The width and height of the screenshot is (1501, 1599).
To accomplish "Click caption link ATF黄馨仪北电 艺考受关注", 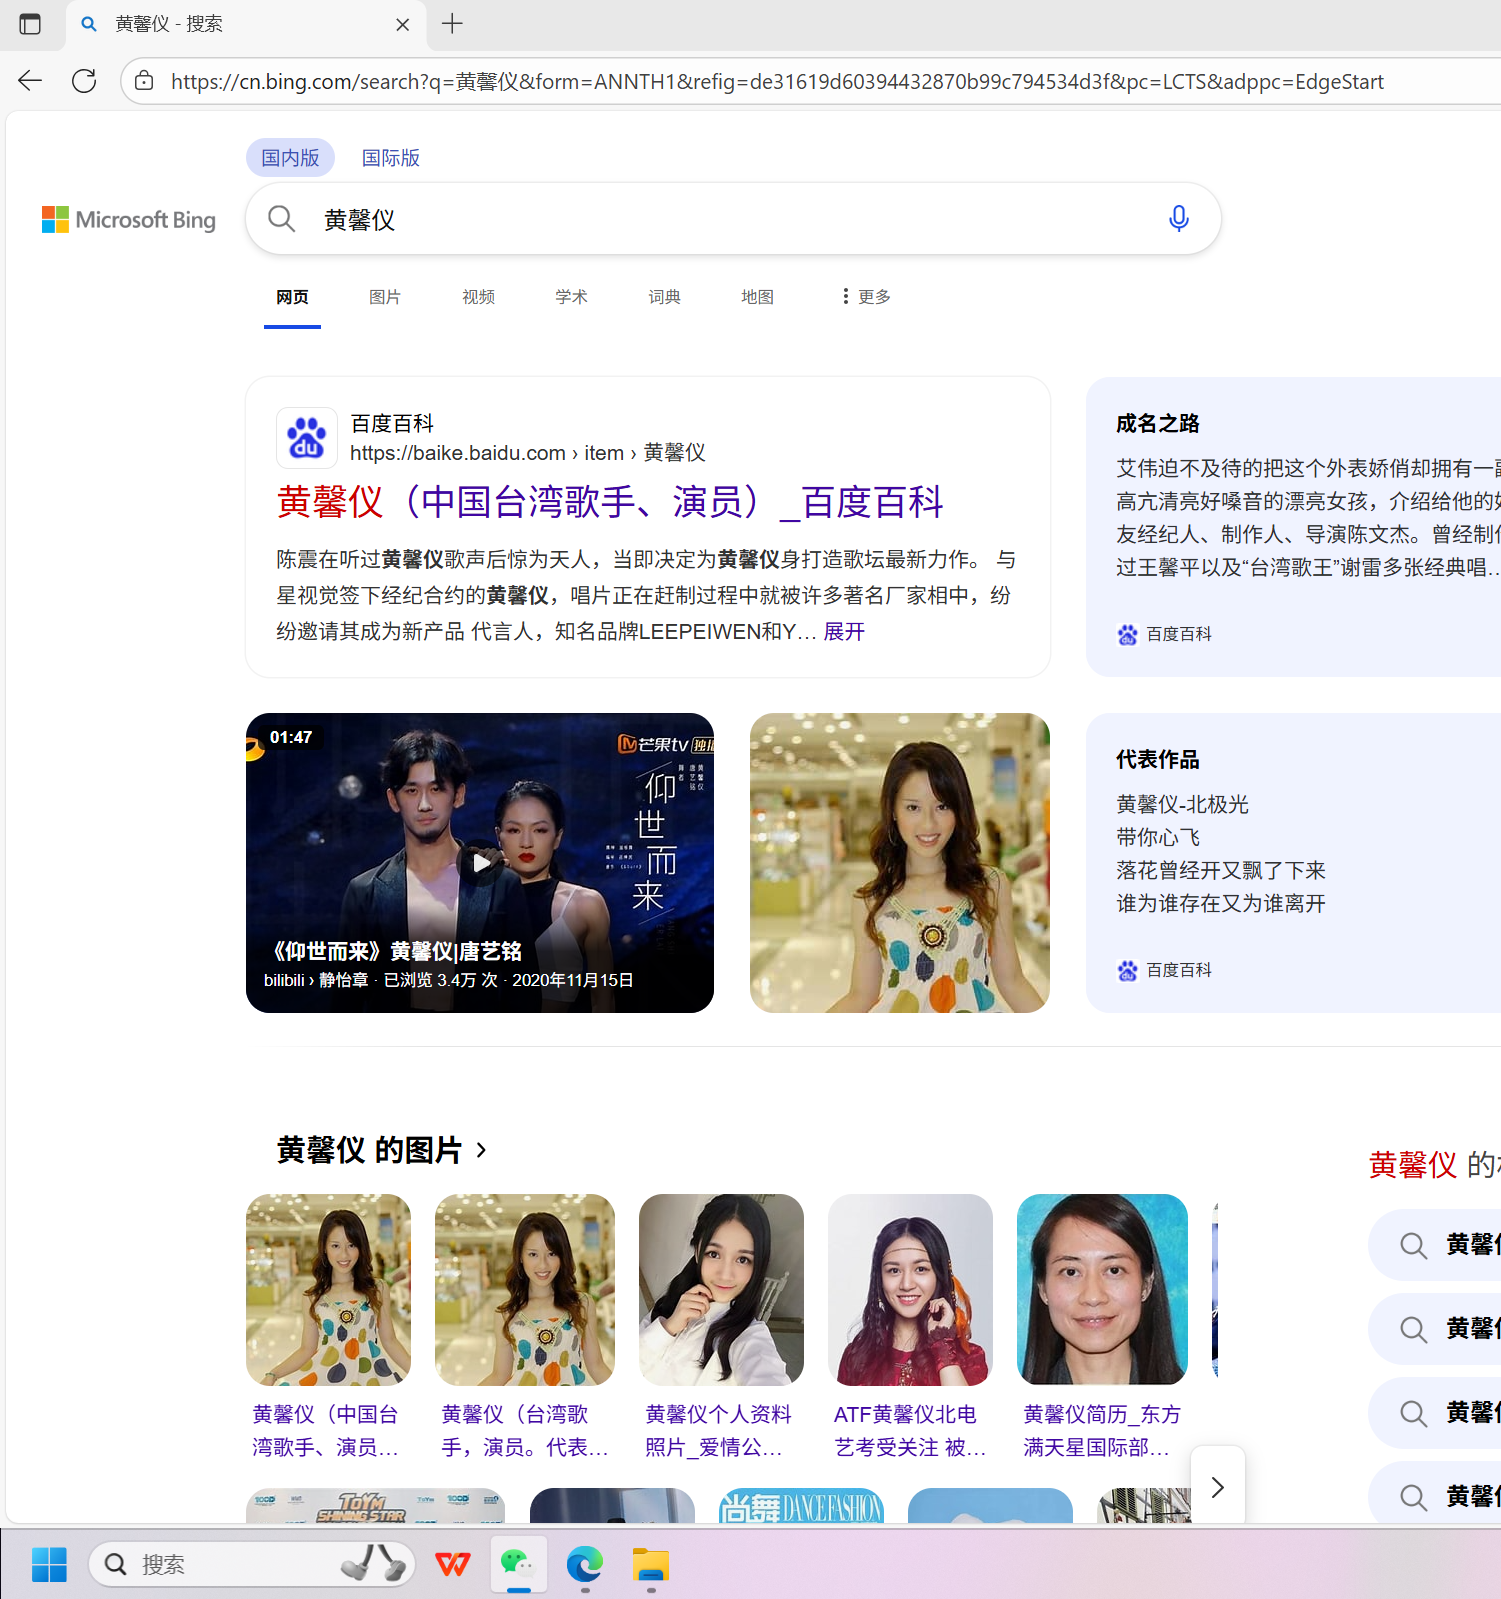I will [x=910, y=1431].
